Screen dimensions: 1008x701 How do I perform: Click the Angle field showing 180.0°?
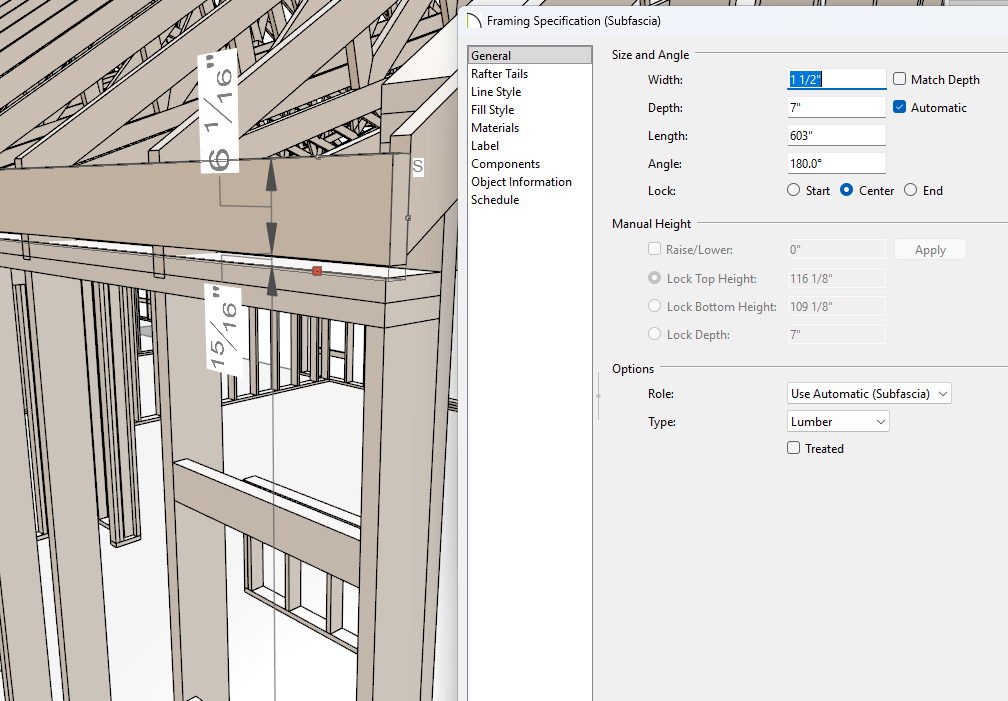point(836,163)
